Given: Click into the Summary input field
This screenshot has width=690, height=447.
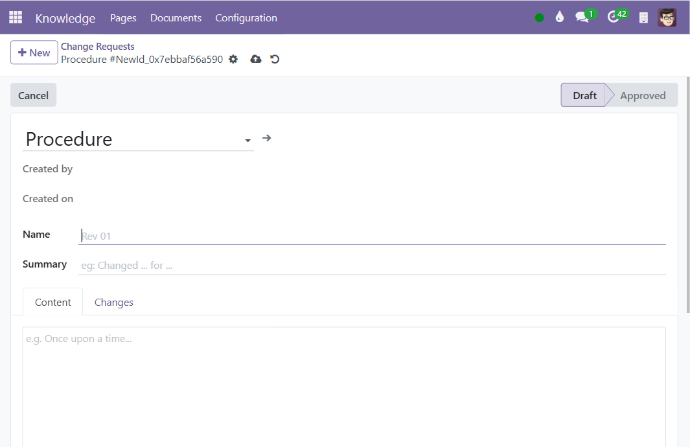Looking at the screenshot, I should (x=371, y=266).
